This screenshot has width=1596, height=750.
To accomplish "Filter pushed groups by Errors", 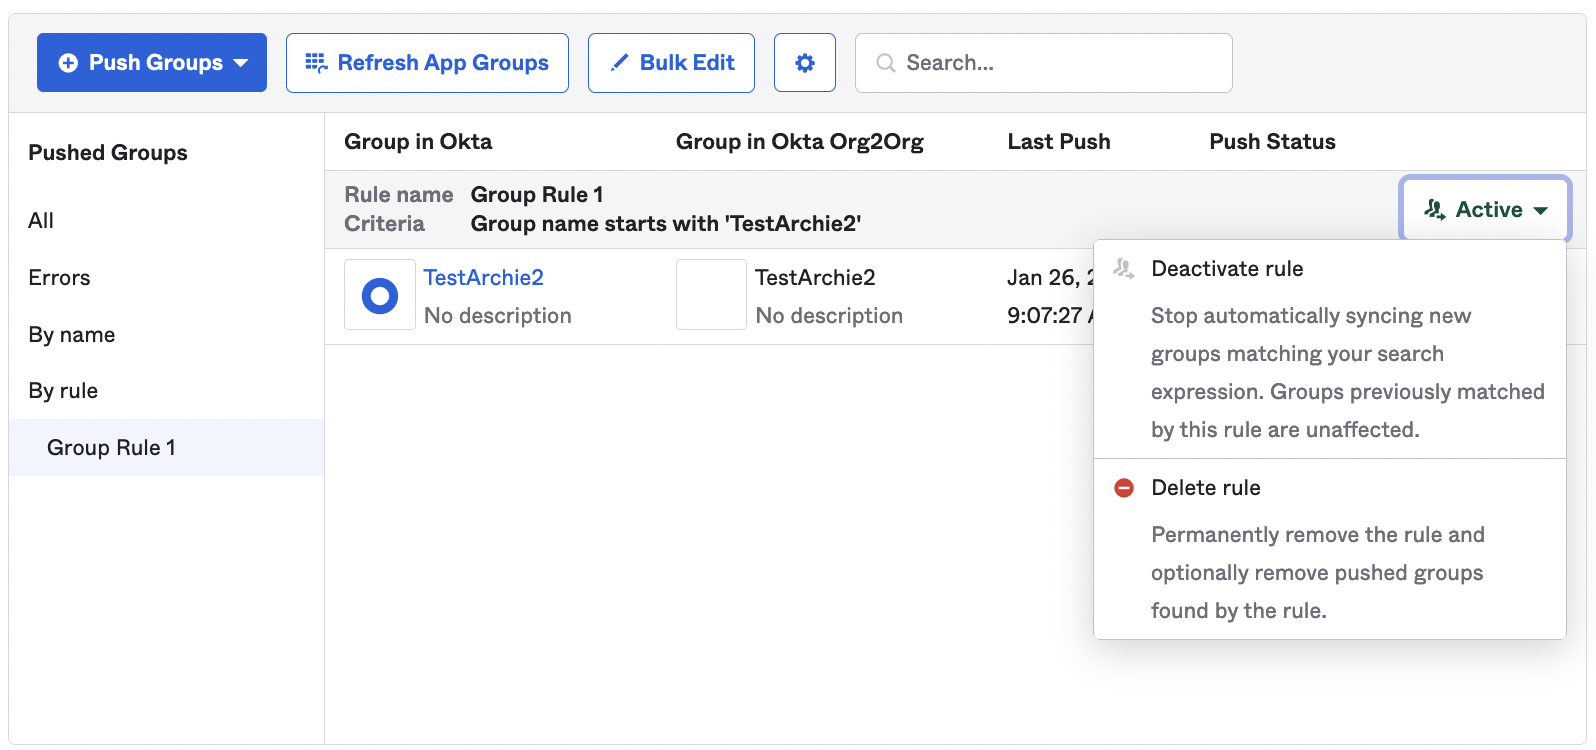I will [59, 278].
